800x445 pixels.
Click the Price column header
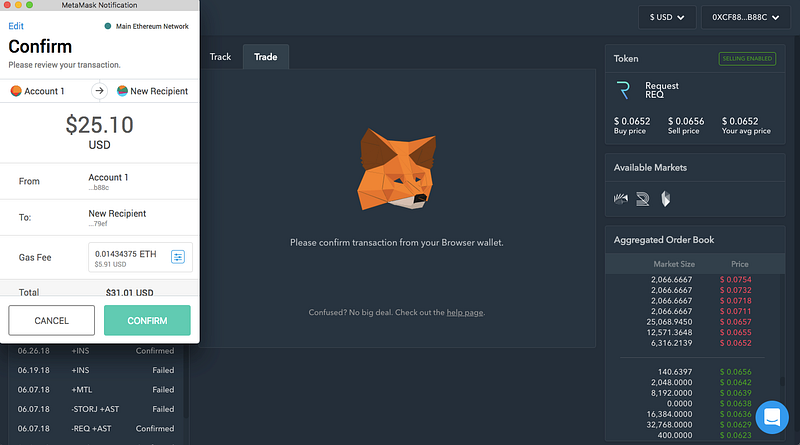[x=740, y=264]
